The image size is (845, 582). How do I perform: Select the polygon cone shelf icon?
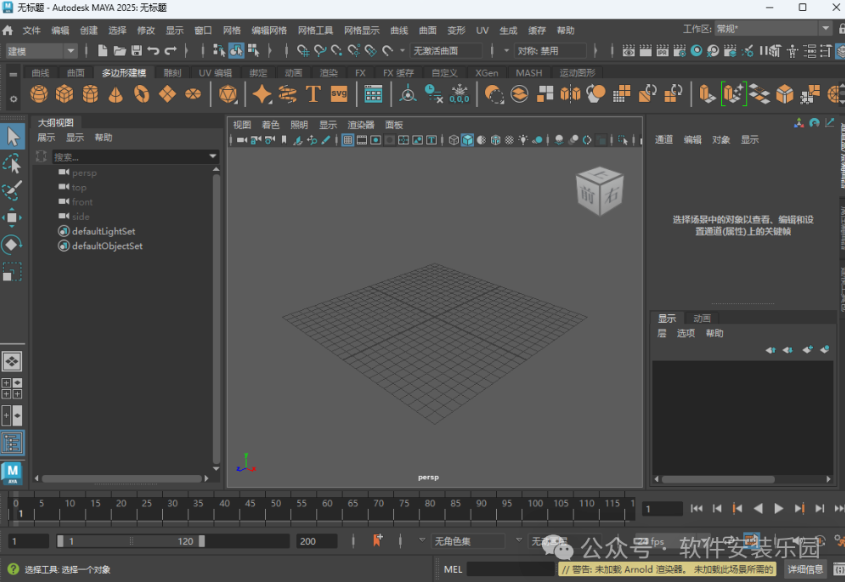pos(115,94)
